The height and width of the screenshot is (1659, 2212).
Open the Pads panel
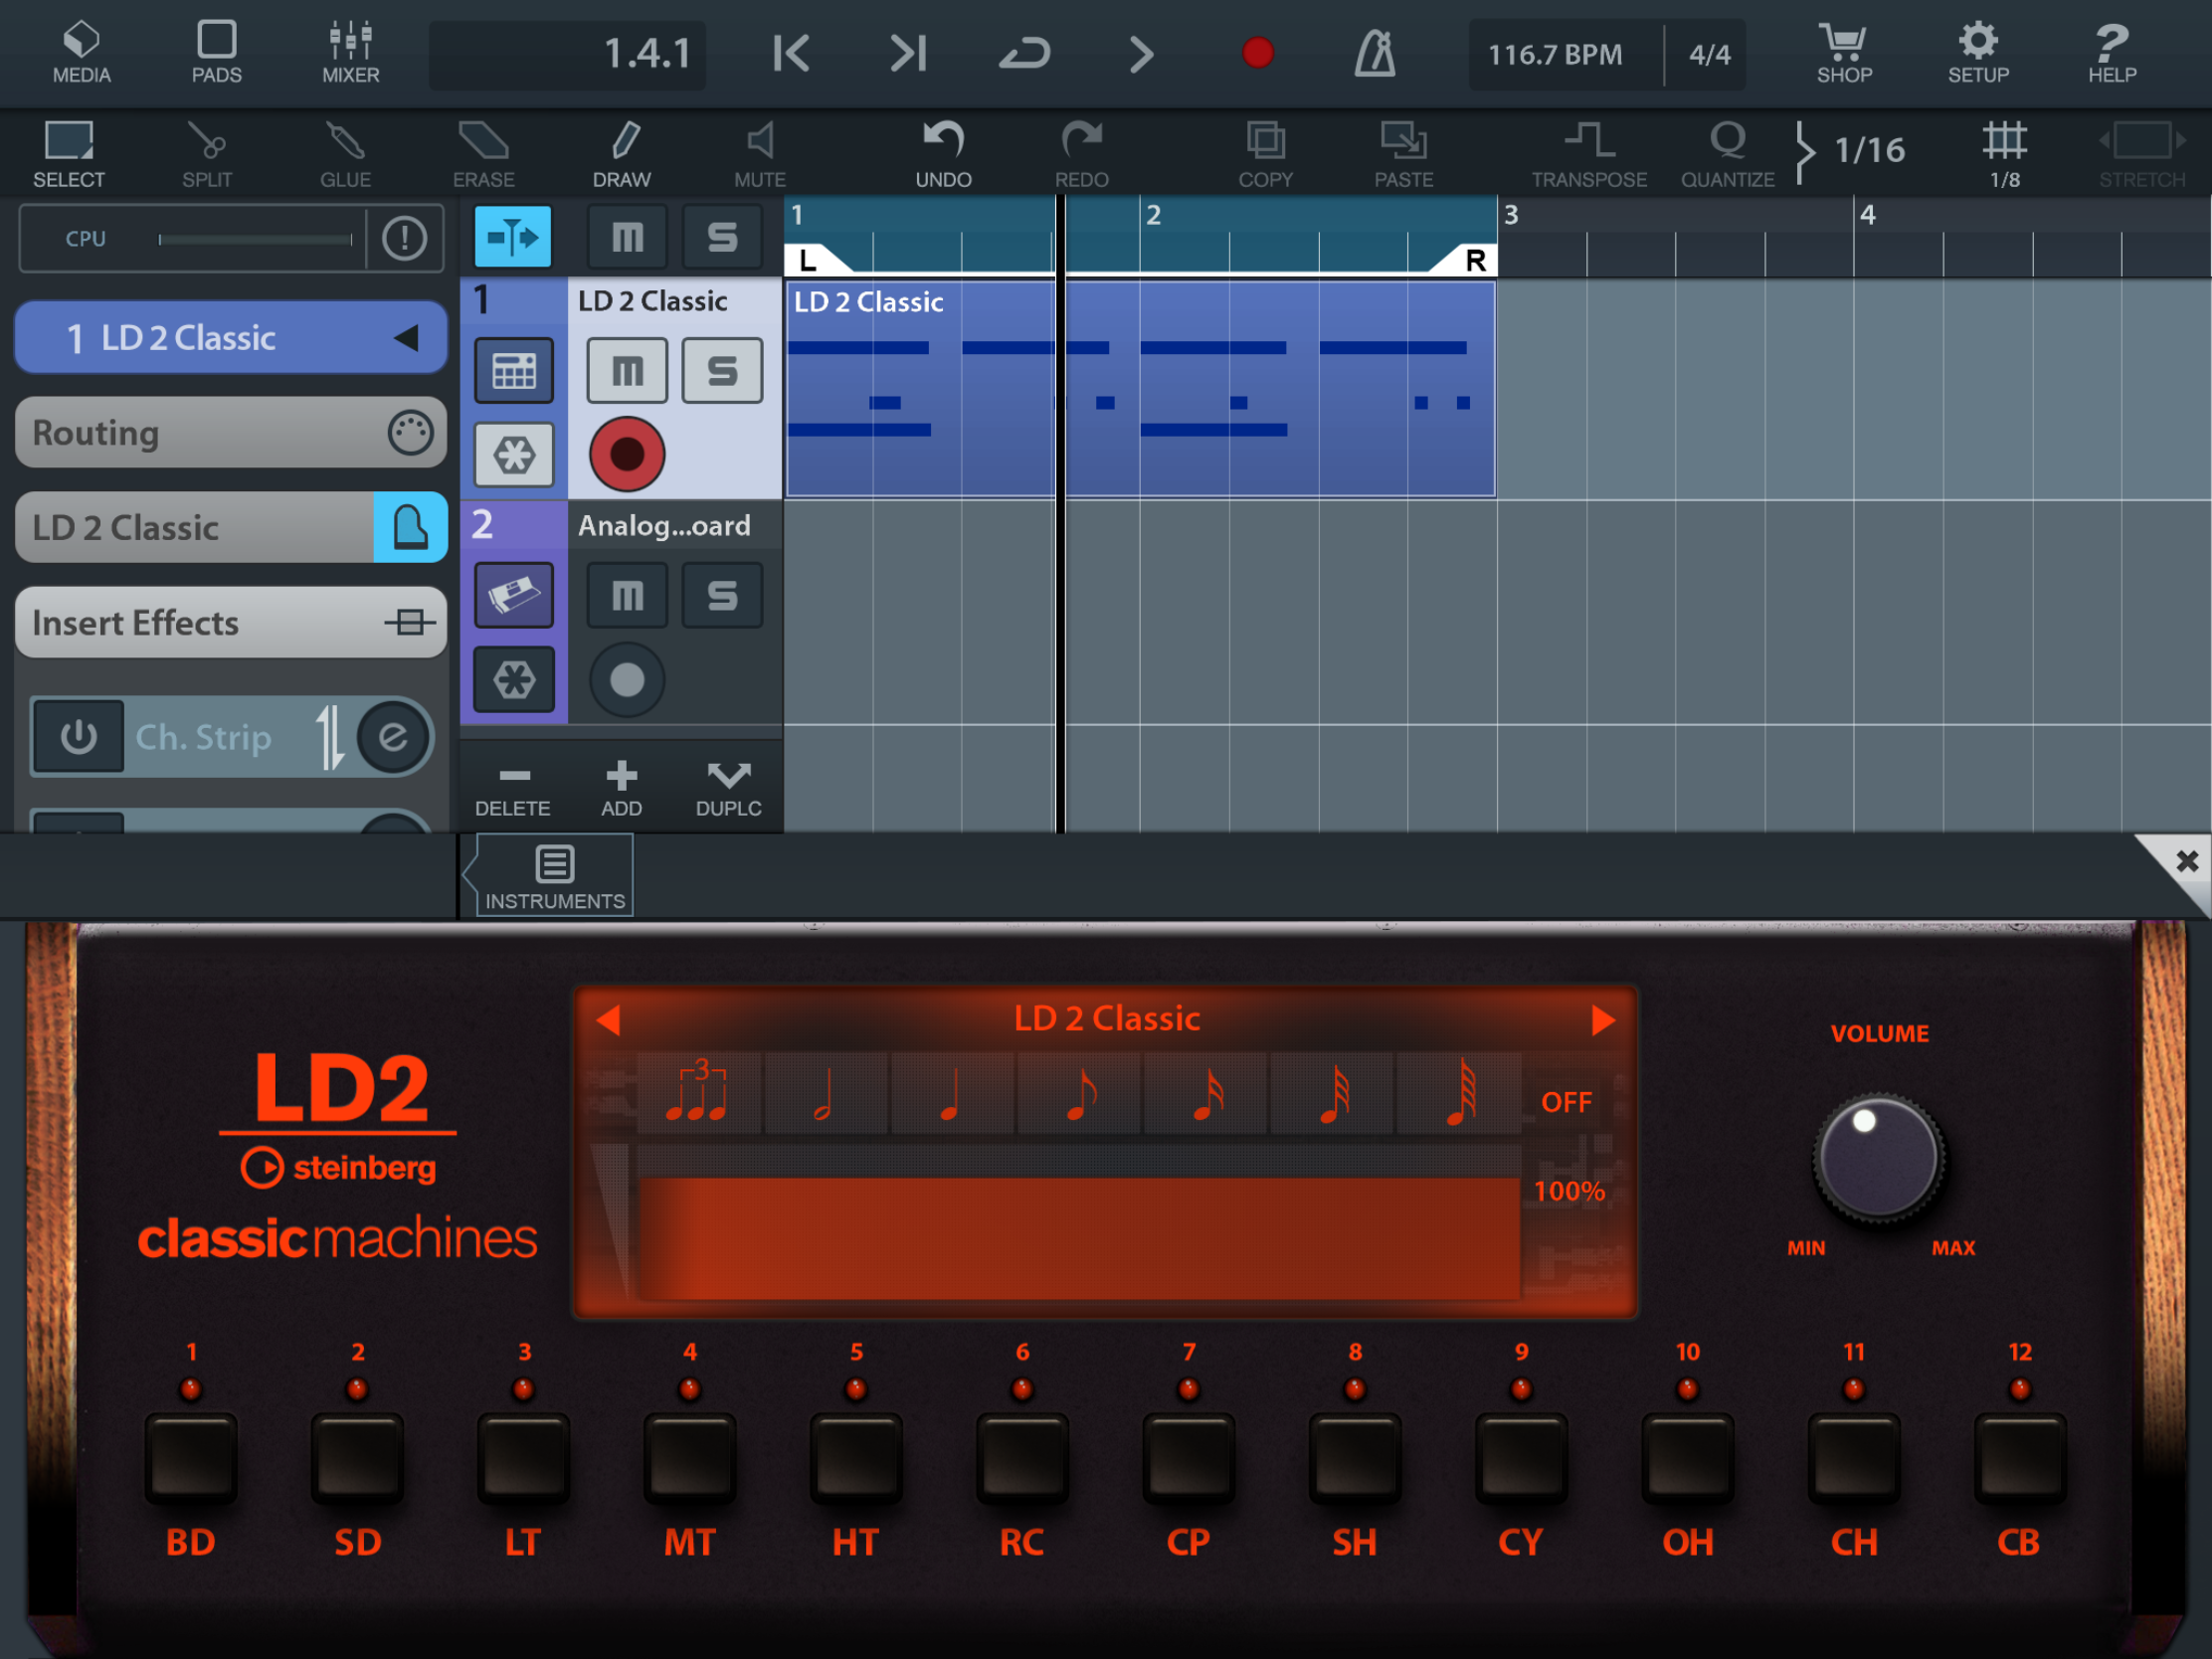click(216, 53)
